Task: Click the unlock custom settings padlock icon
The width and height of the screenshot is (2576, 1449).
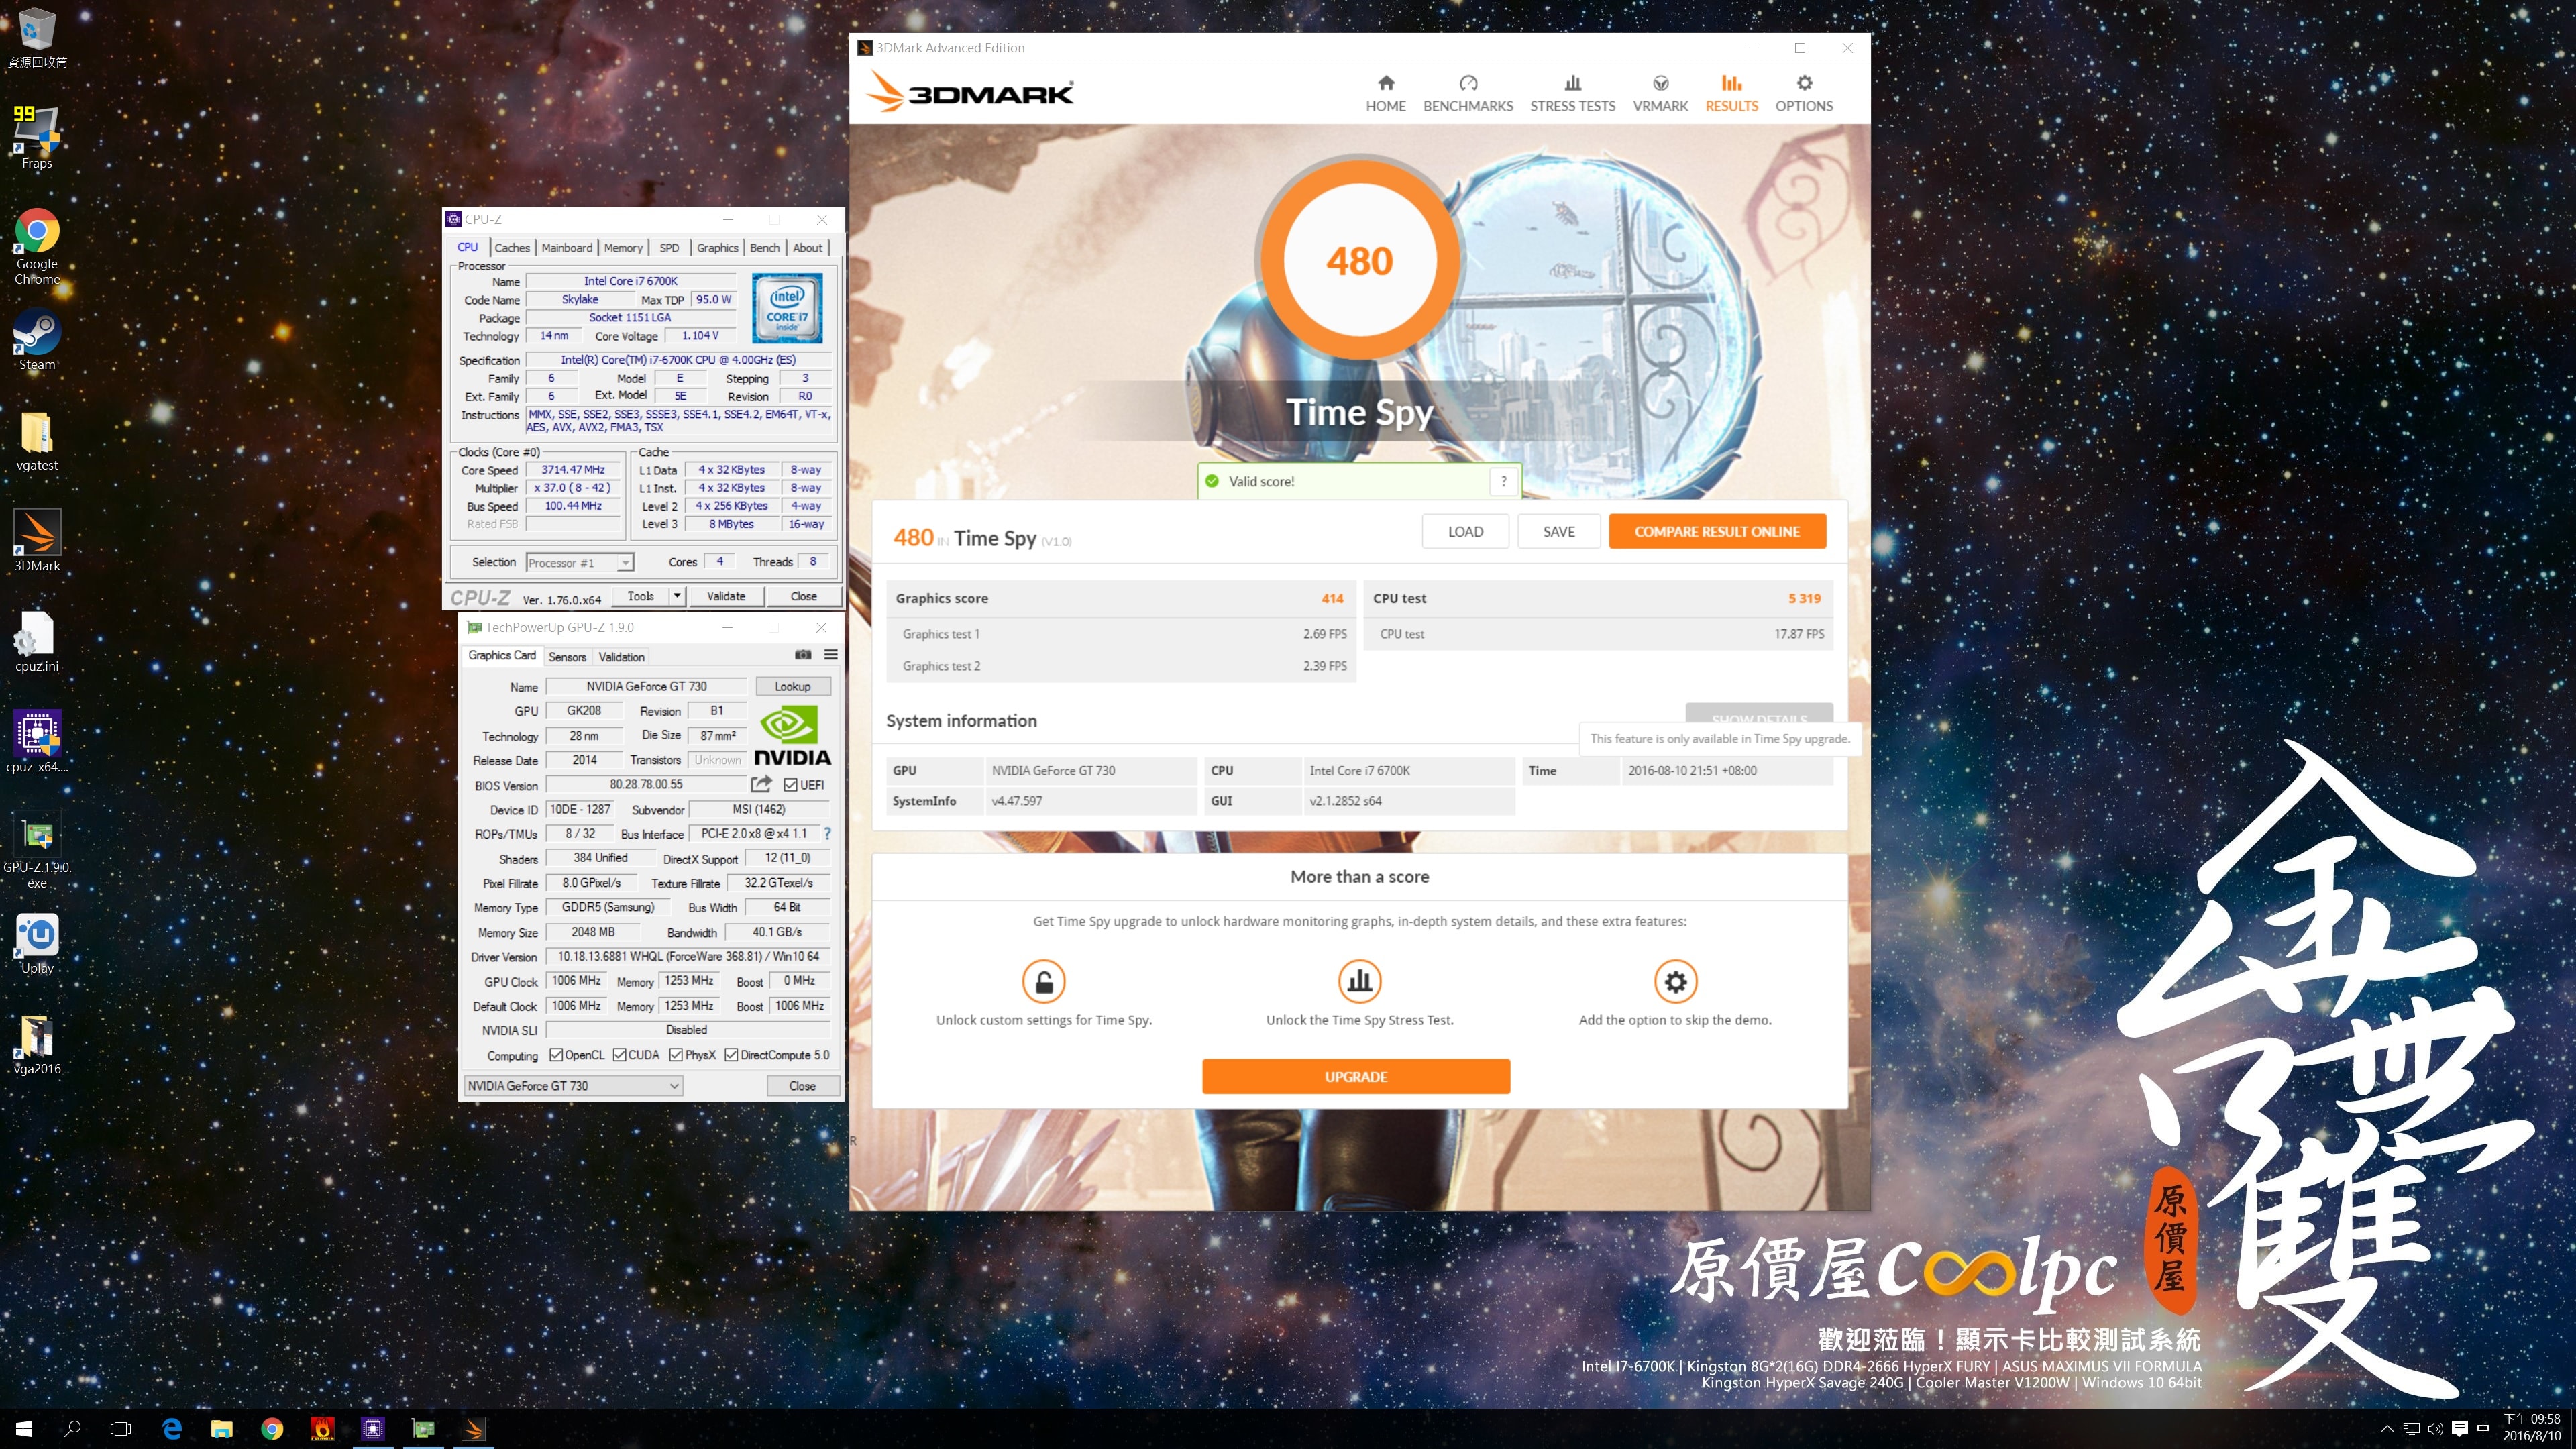Action: [1043, 981]
